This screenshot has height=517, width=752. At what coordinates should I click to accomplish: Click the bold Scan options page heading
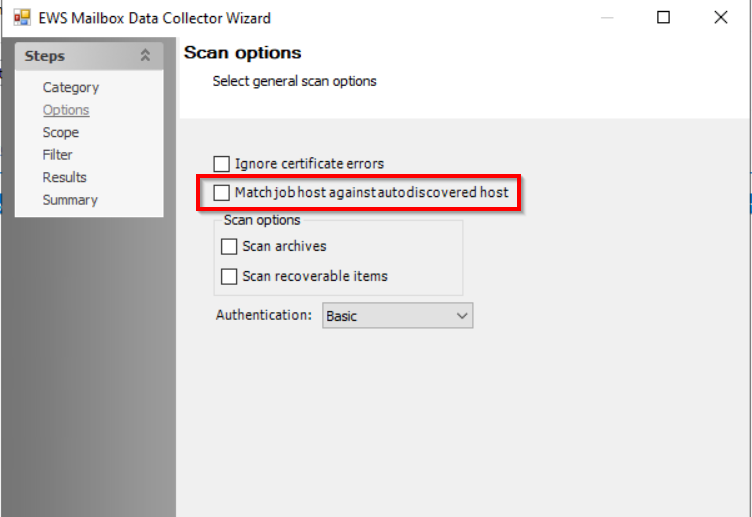click(x=242, y=53)
